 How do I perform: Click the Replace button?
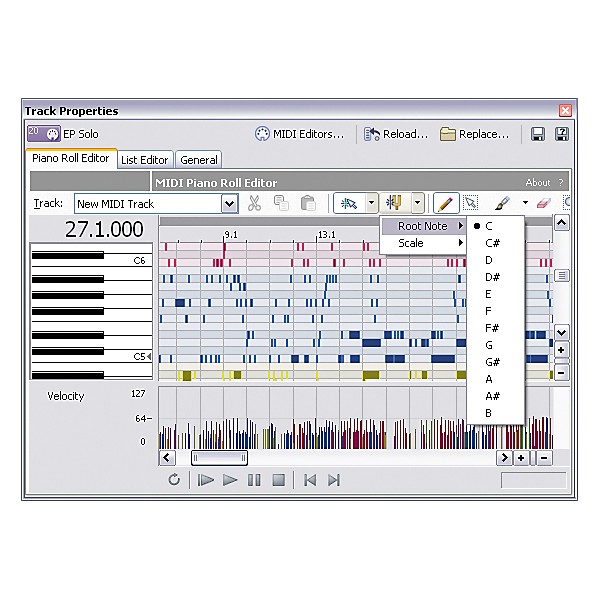(x=474, y=134)
